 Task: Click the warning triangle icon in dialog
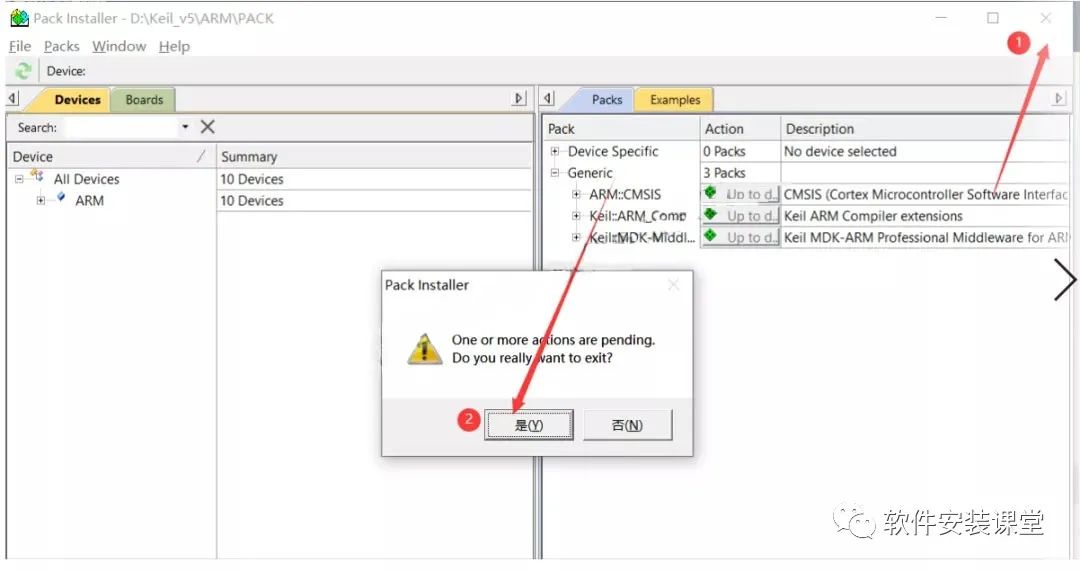coord(424,349)
